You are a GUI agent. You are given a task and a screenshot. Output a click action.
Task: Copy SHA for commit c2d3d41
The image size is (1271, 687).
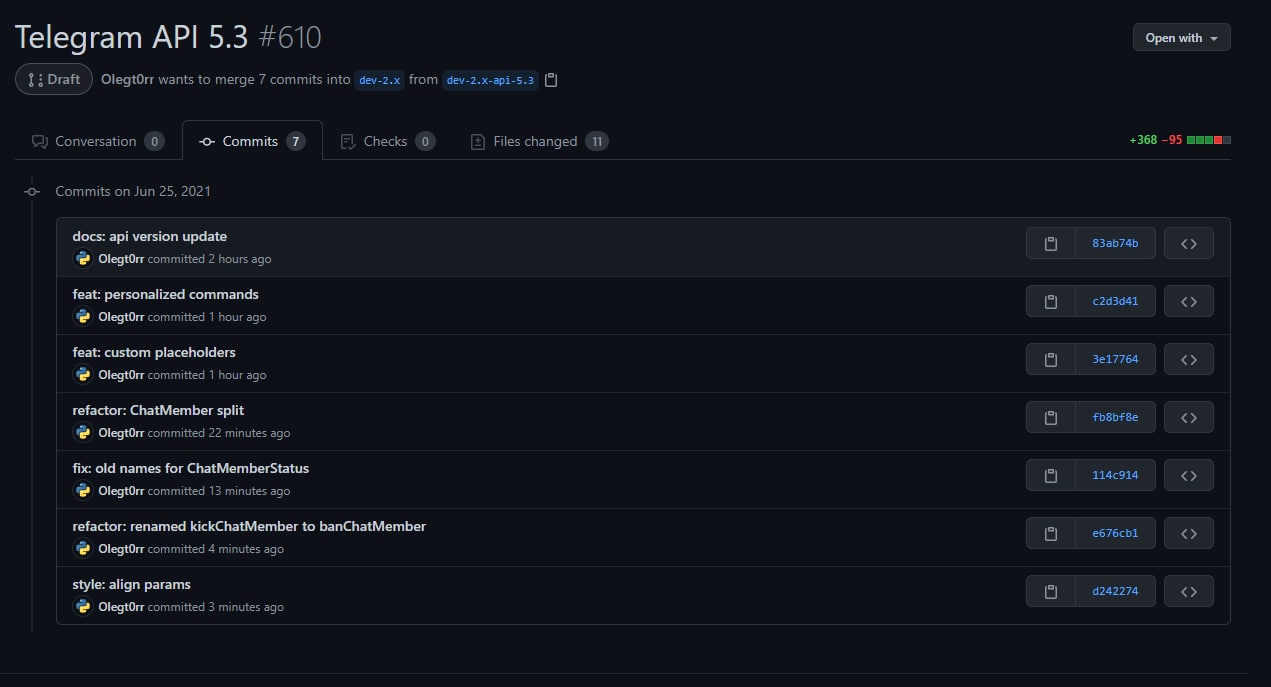pyautogui.click(x=1051, y=301)
